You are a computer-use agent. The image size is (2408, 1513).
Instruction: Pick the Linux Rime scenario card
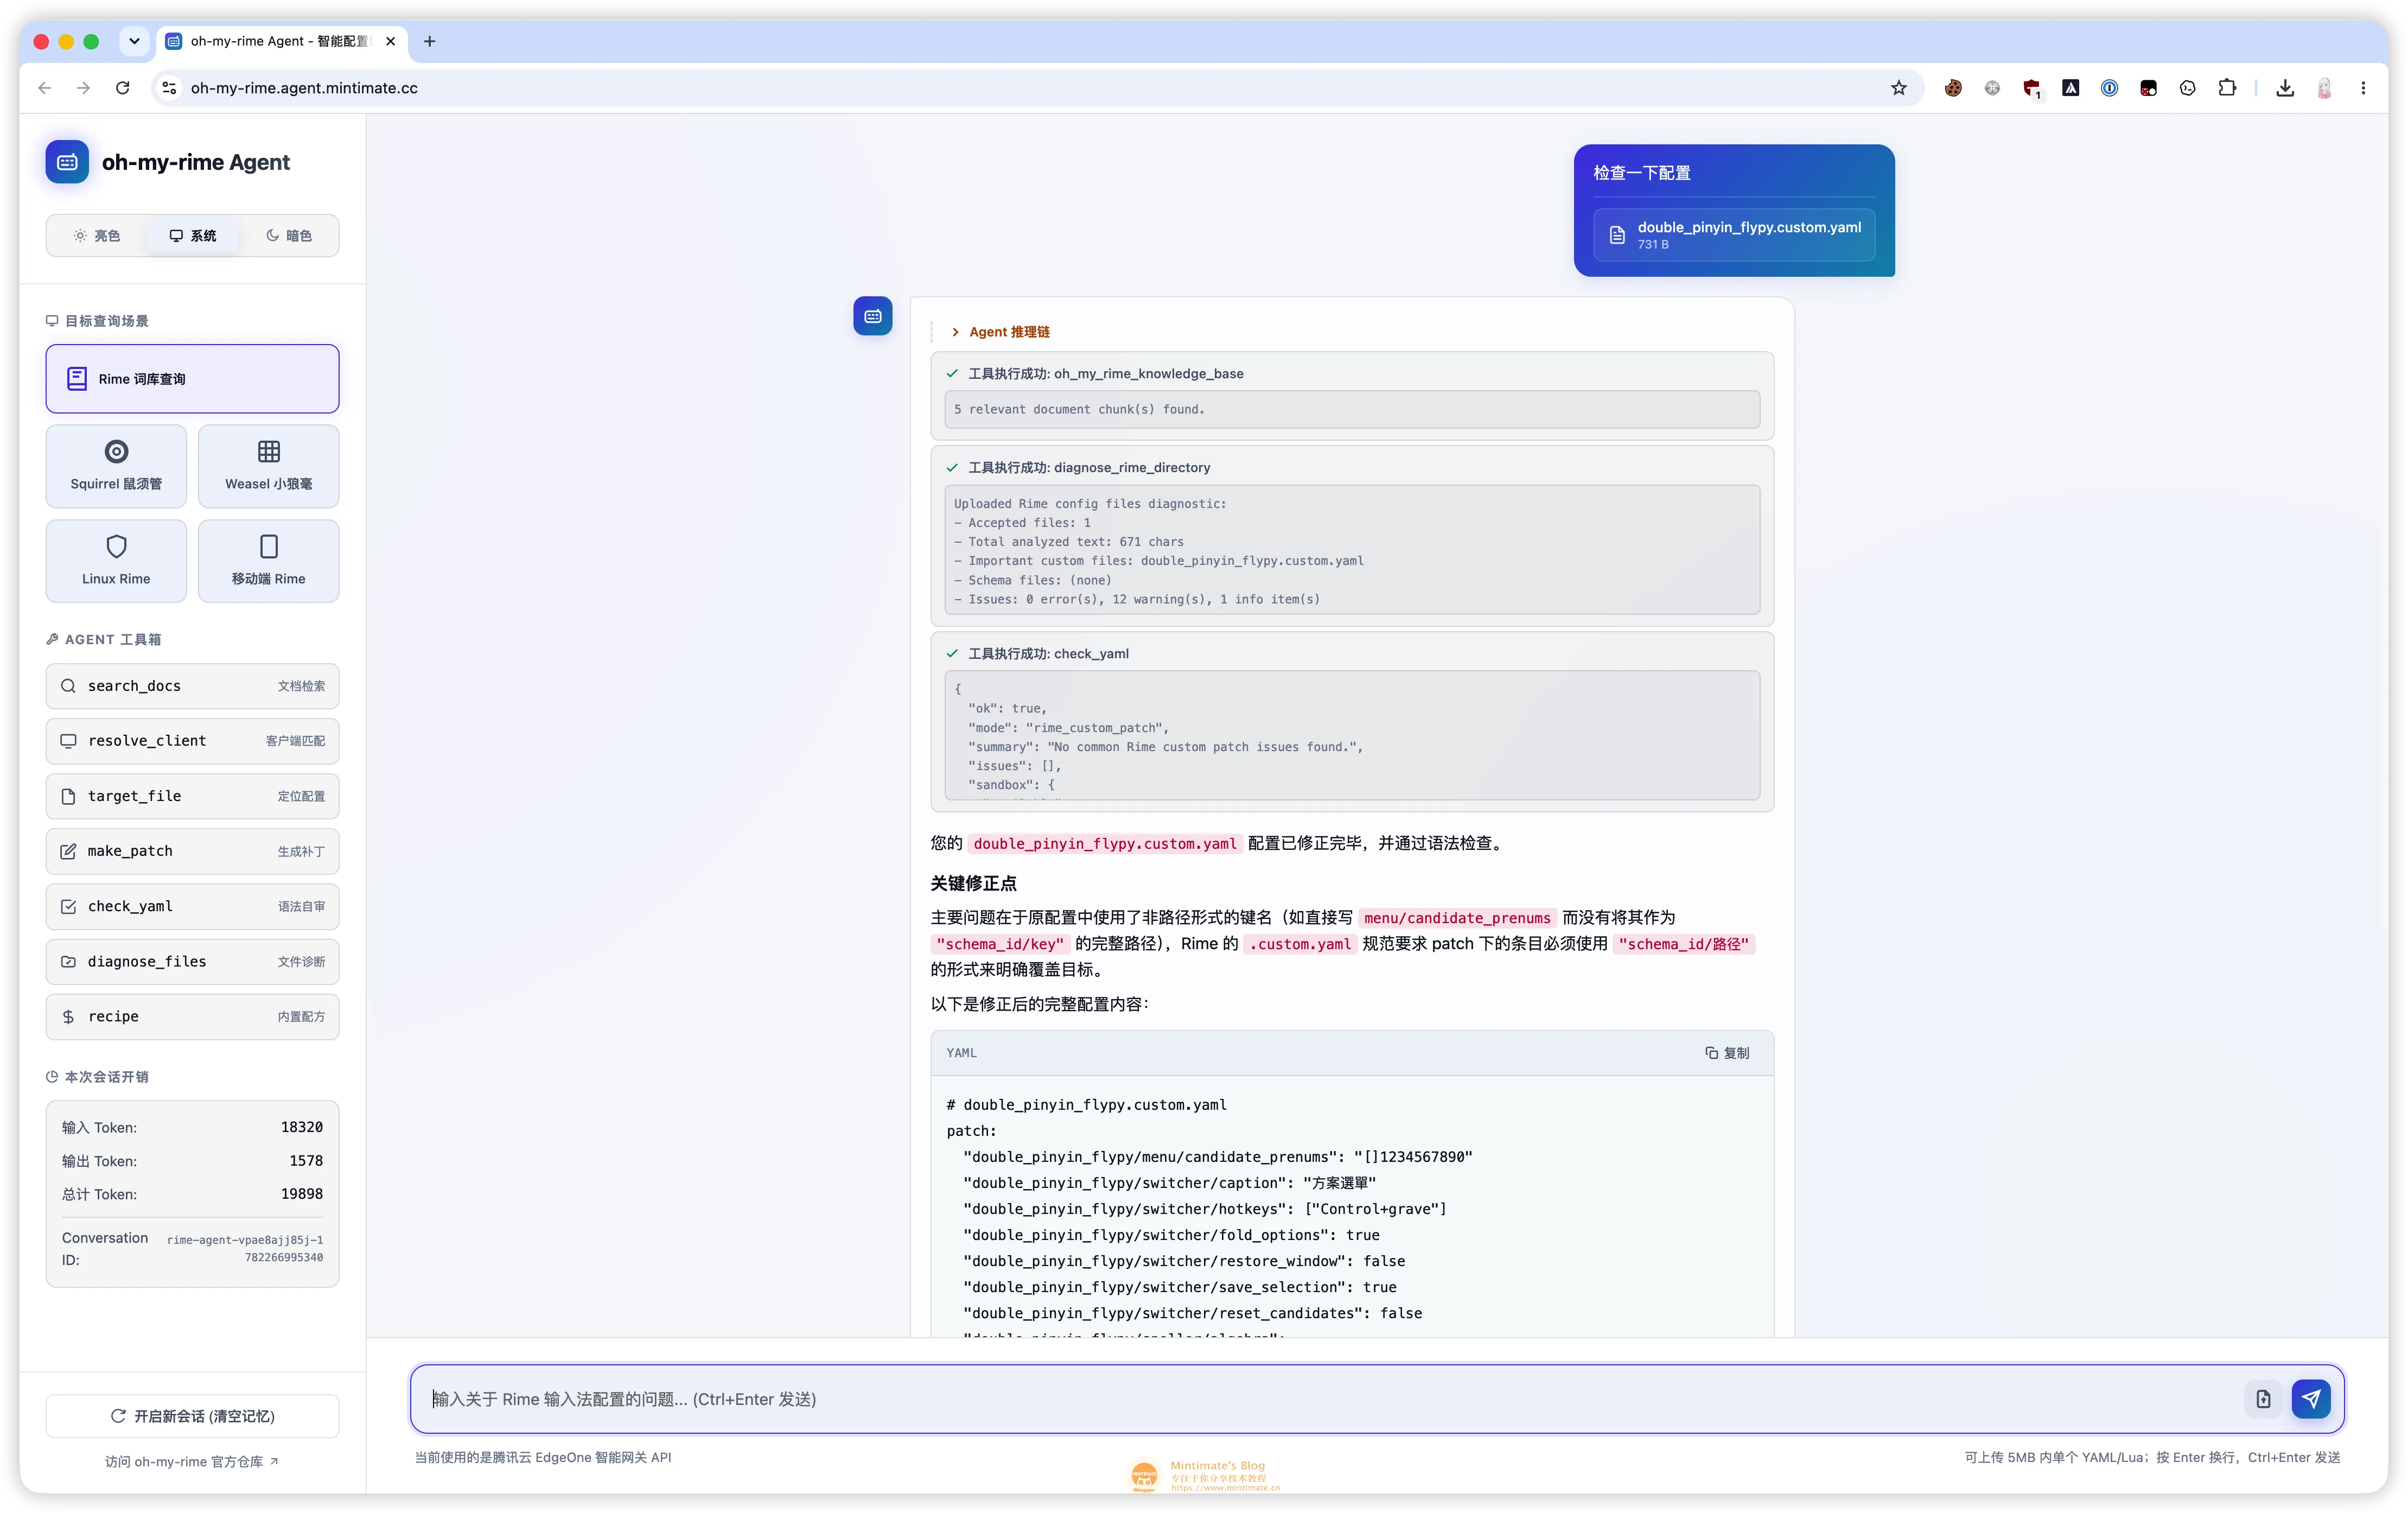click(116, 561)
